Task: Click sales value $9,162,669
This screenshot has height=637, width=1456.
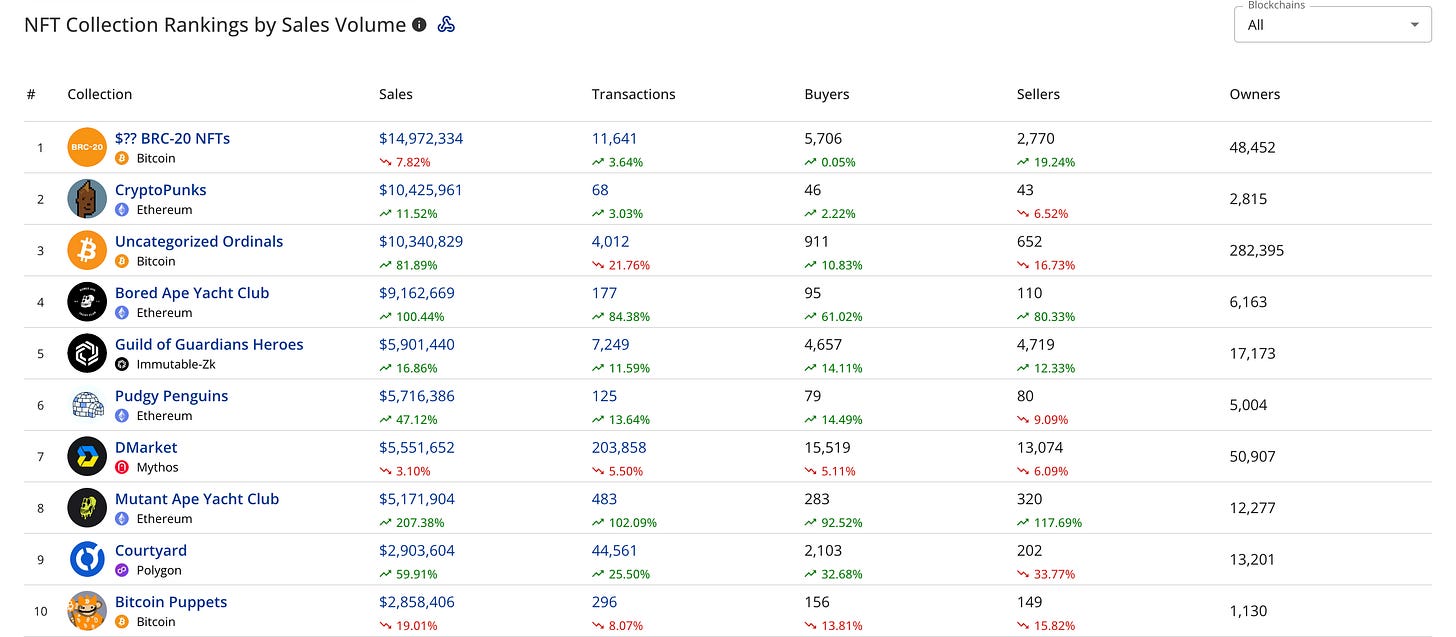Action: pyautogui.click(x=417, y=293)
